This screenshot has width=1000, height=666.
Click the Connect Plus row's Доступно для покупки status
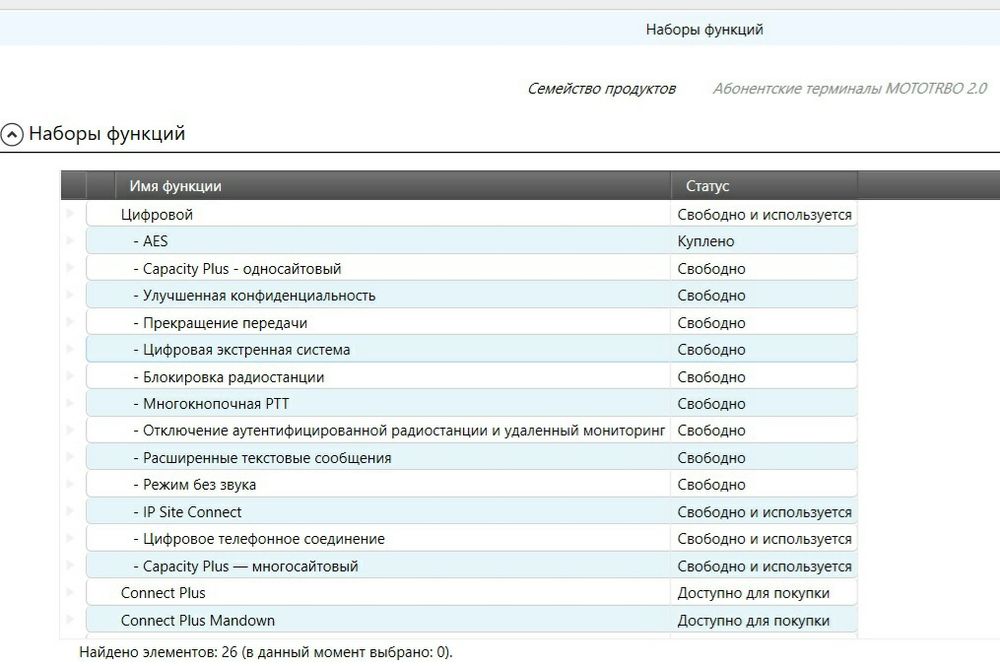[x=753, y=593]
